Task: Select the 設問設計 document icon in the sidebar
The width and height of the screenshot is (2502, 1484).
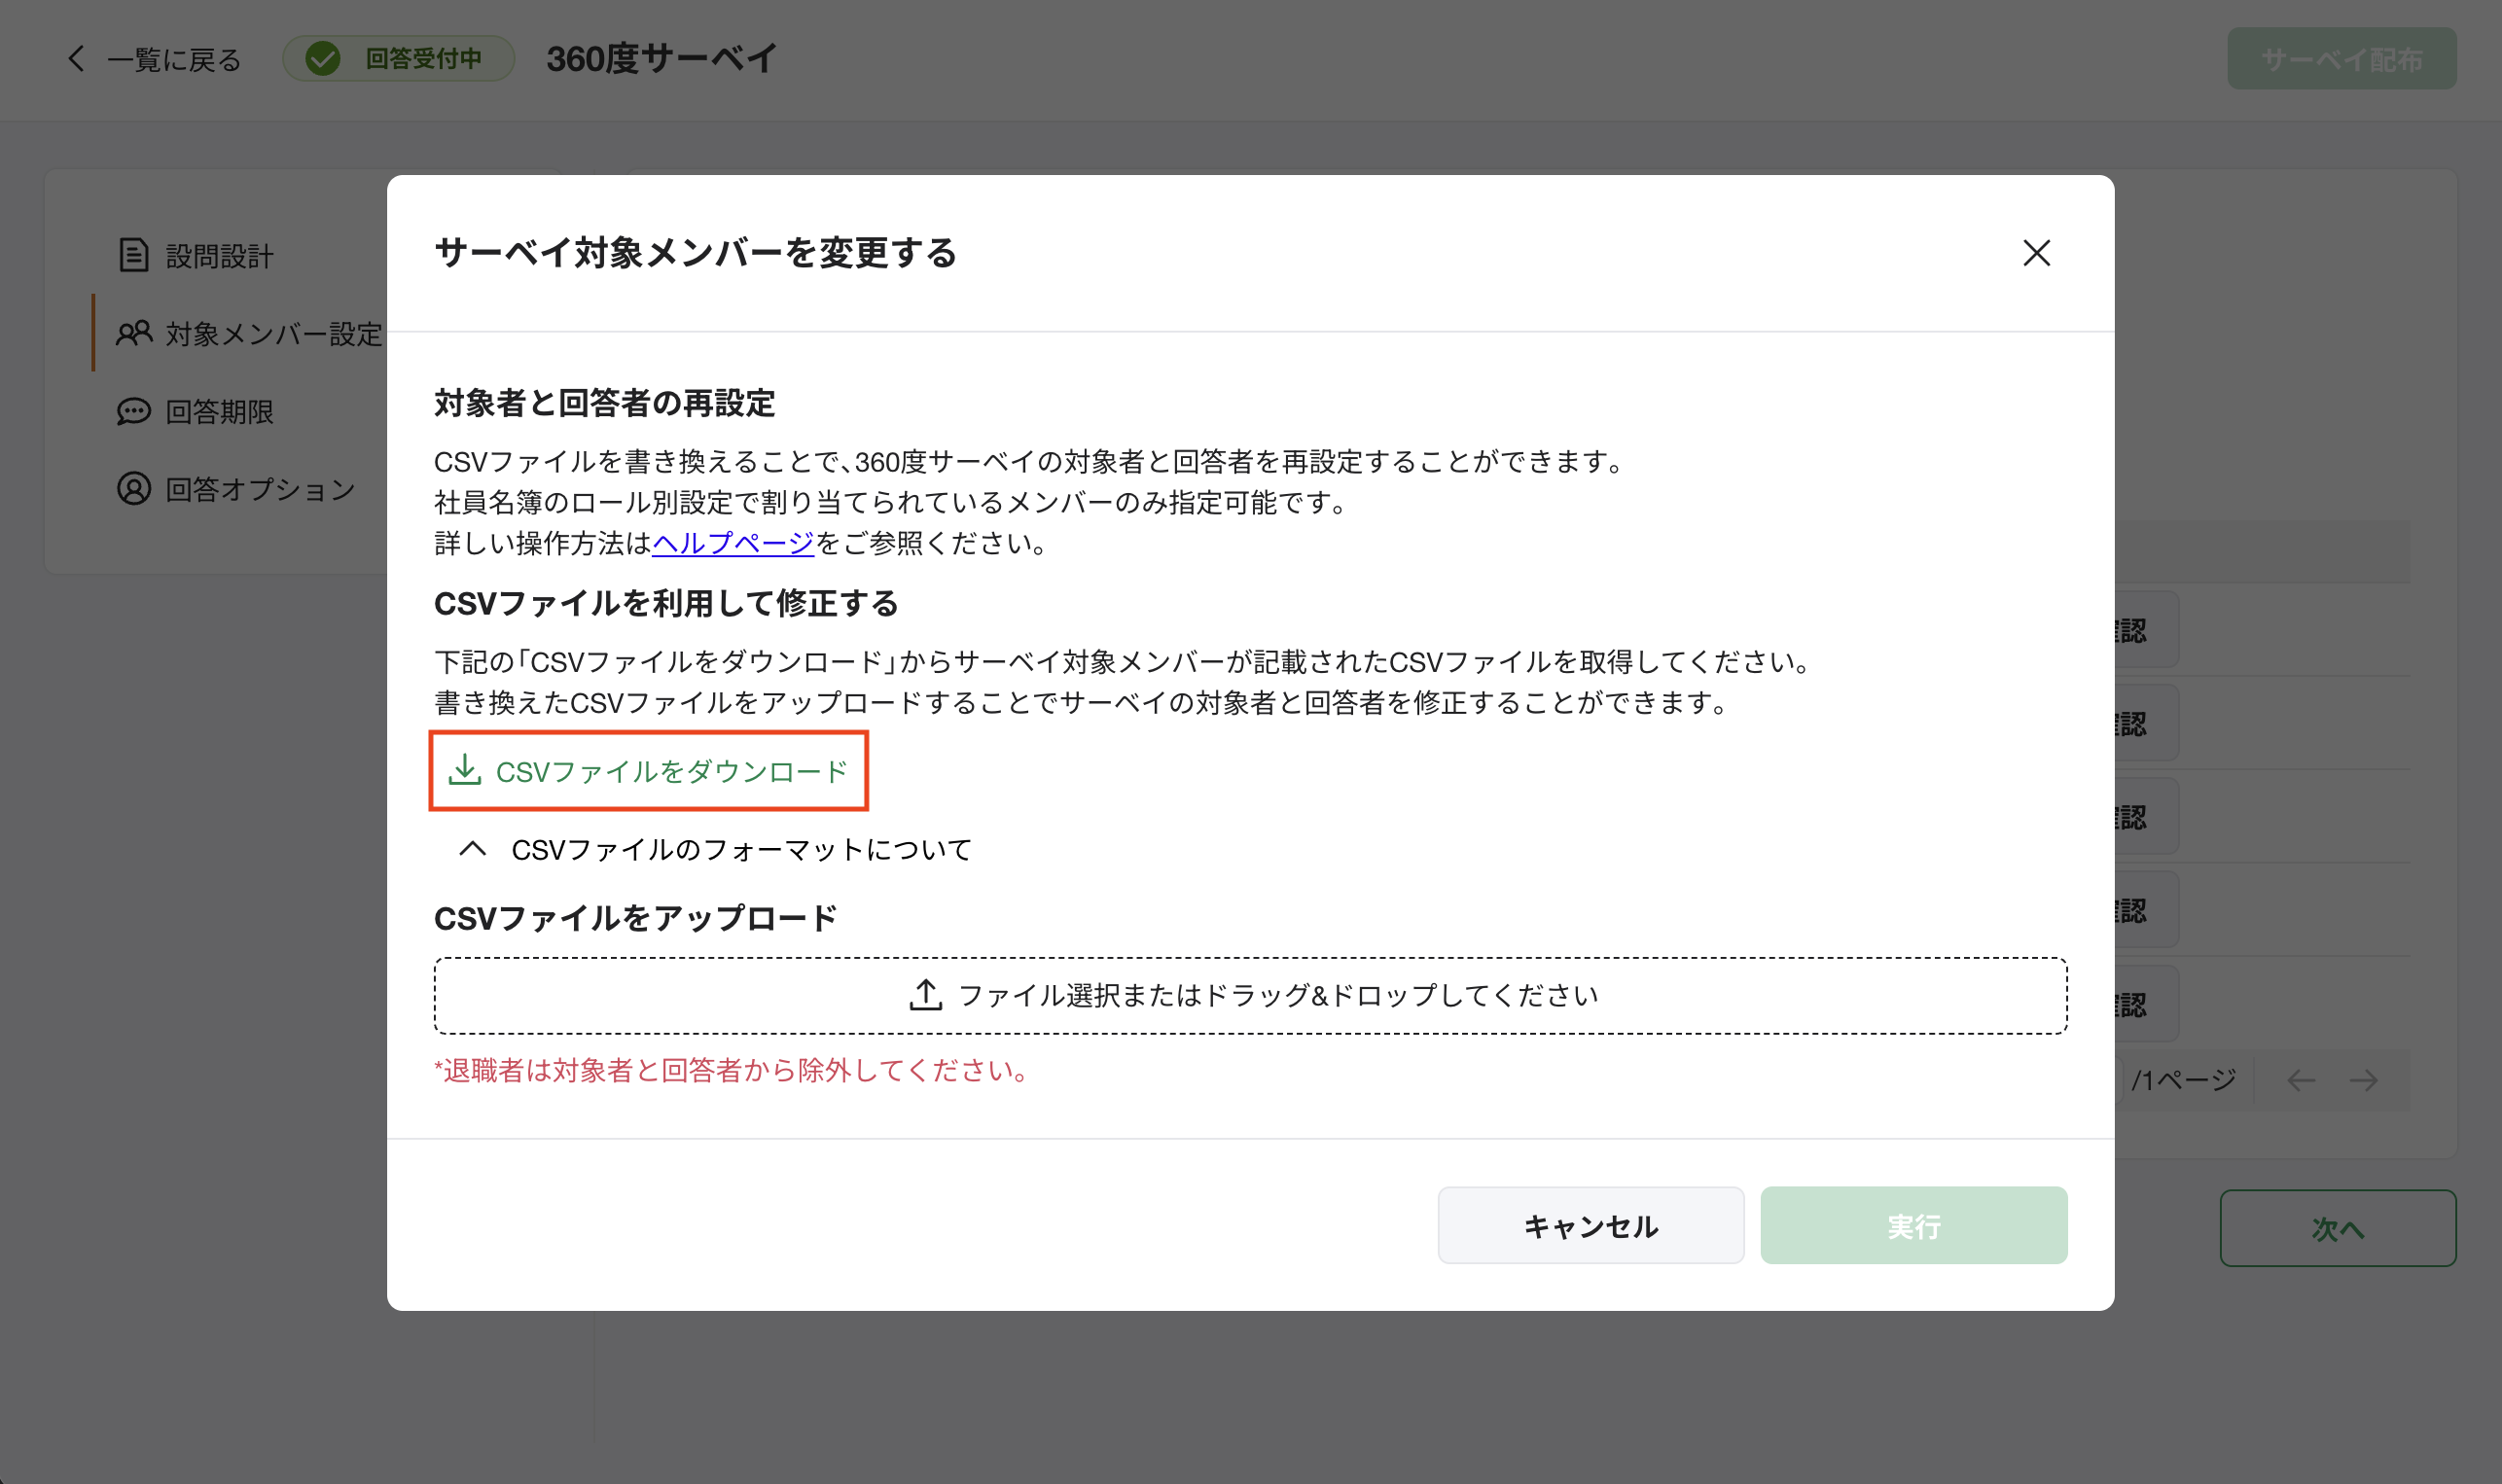Action: (132, 255)
